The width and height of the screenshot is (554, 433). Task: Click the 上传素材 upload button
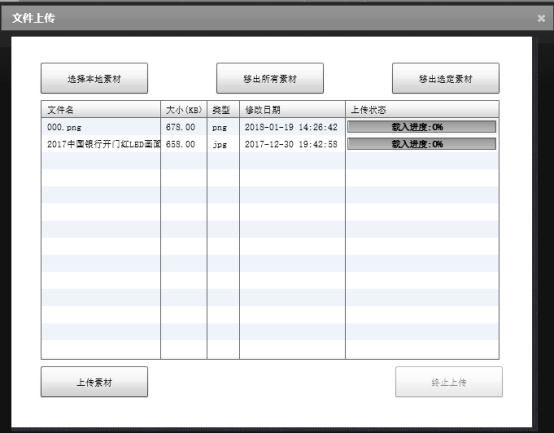point(94,382)
